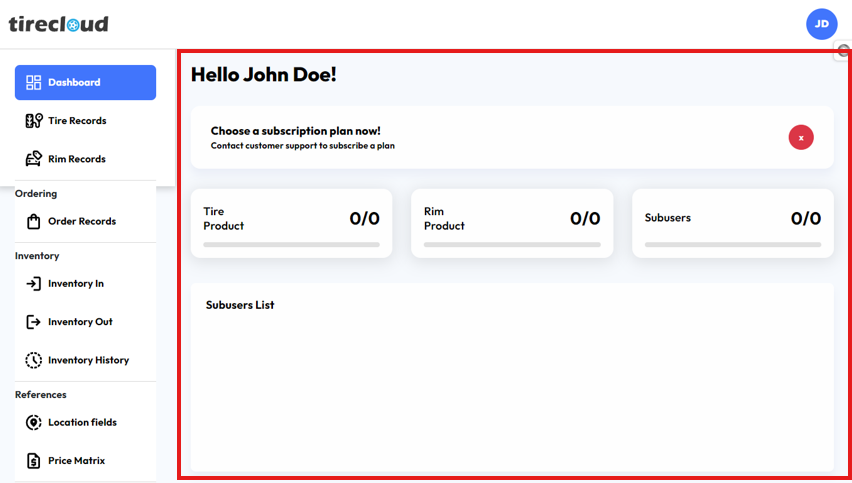Click the Price Matrix dollar icon
The height and width of the screenshot is (483, 852).
tap(34, 461)
